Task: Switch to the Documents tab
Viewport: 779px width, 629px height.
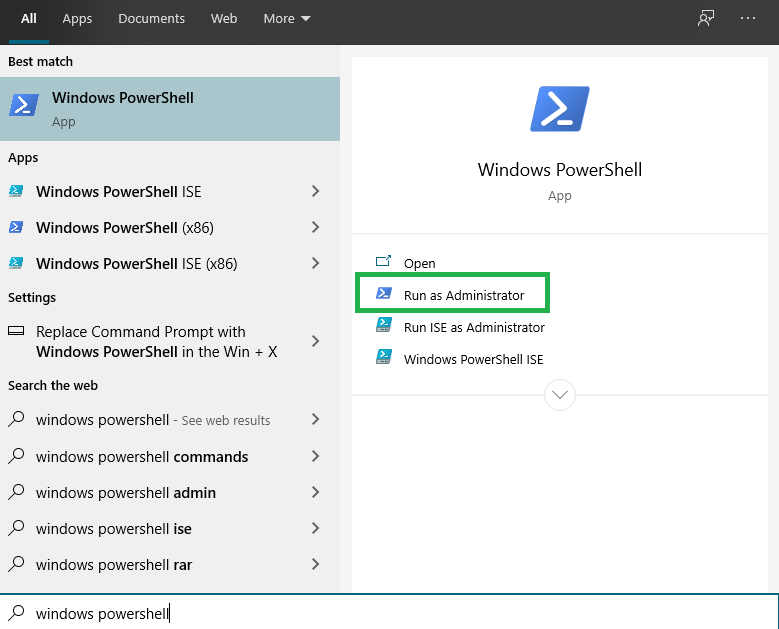Action: coord(151,19)
